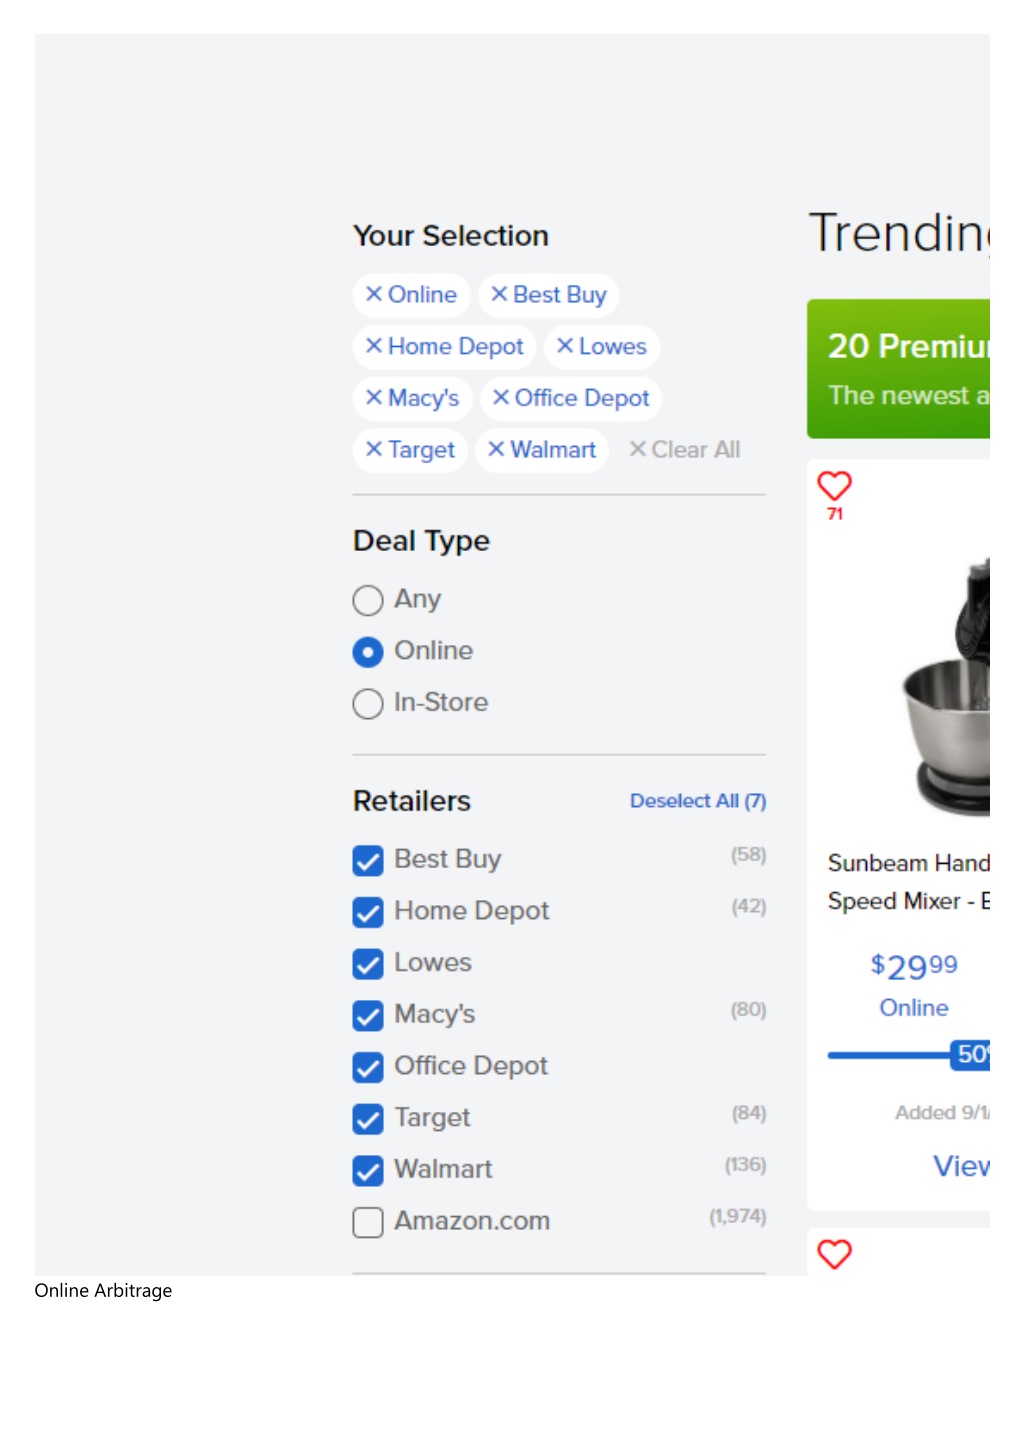Favorite the Sunbeam mixer with heart icon

834,486
